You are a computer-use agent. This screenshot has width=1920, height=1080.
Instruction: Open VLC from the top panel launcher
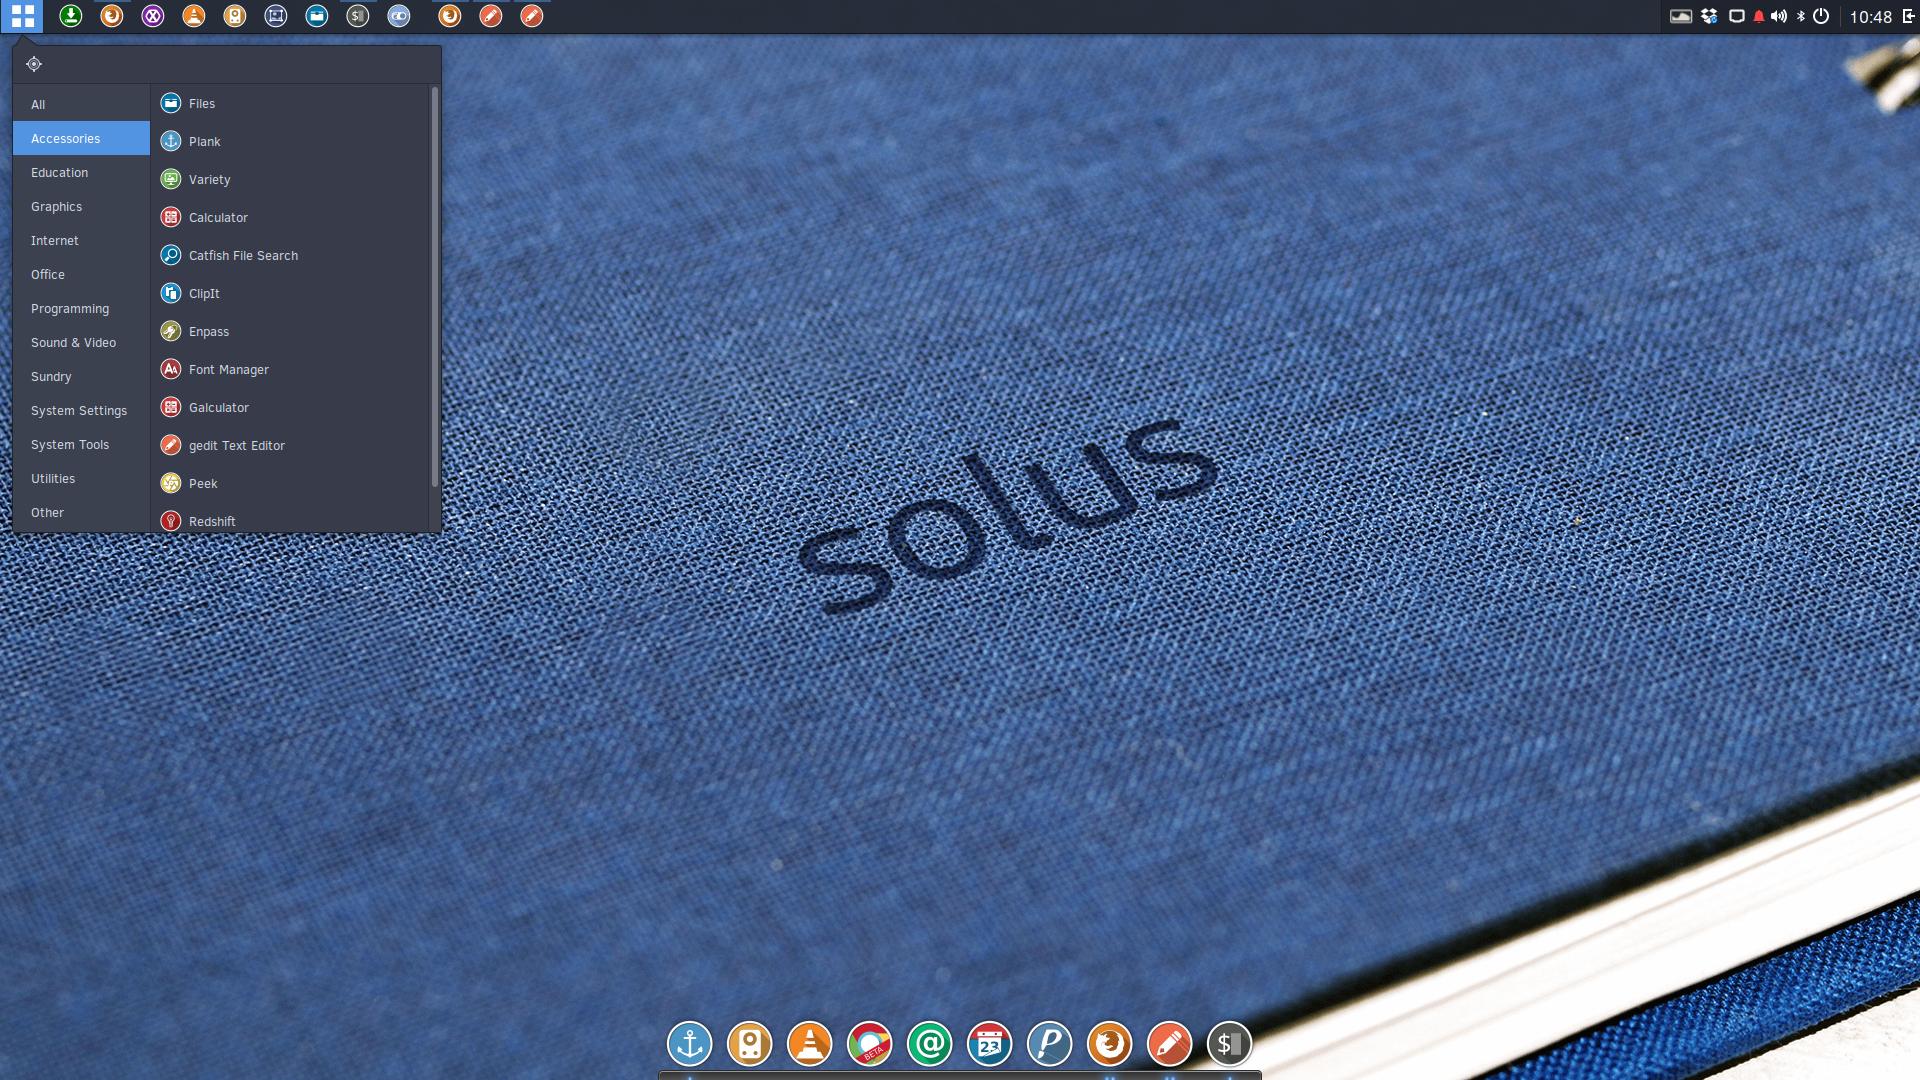click(193, 16)
